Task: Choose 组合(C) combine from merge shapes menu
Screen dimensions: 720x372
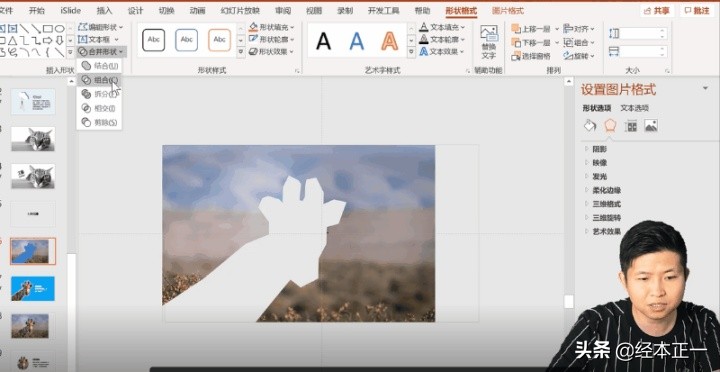Action: pyautogui.click(x=99, y=80)
